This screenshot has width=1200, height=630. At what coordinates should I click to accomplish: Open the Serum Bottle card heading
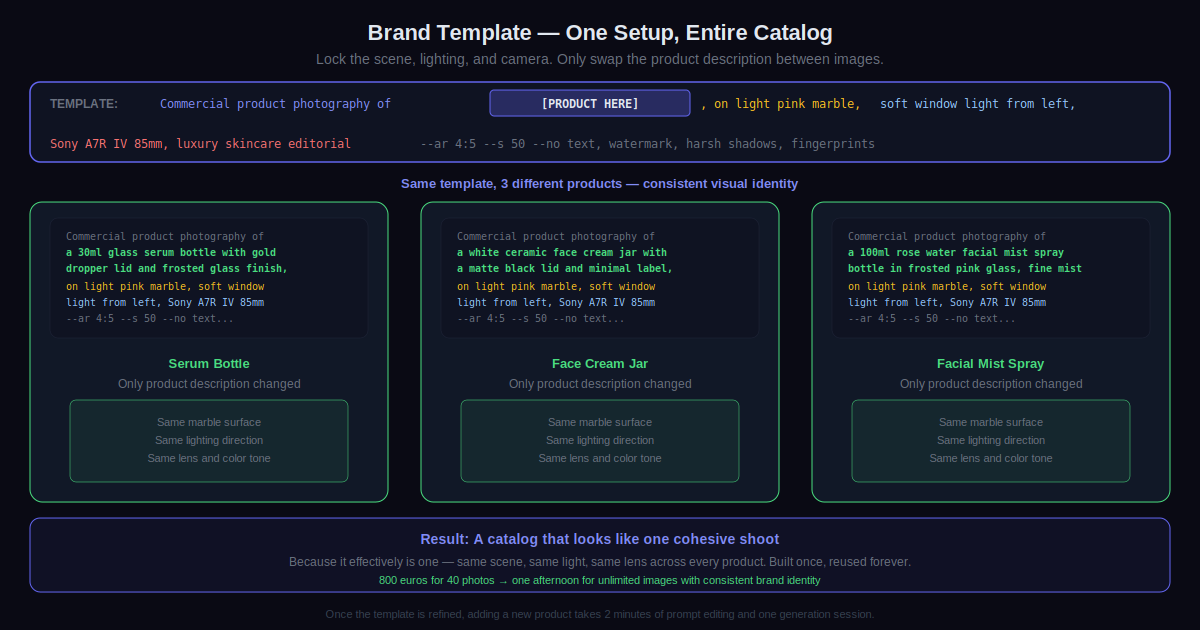(209, 364)
